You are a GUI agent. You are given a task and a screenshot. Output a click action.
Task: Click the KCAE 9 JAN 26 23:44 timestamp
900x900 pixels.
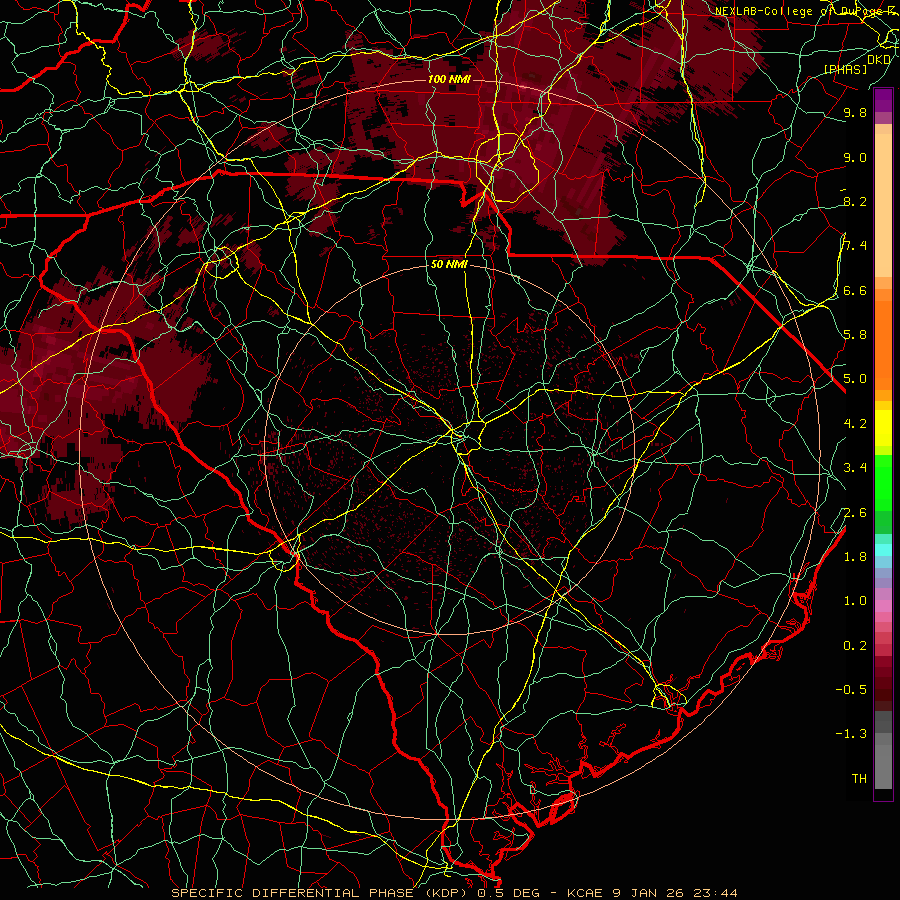pyautogui.click(x=652, y=893)
